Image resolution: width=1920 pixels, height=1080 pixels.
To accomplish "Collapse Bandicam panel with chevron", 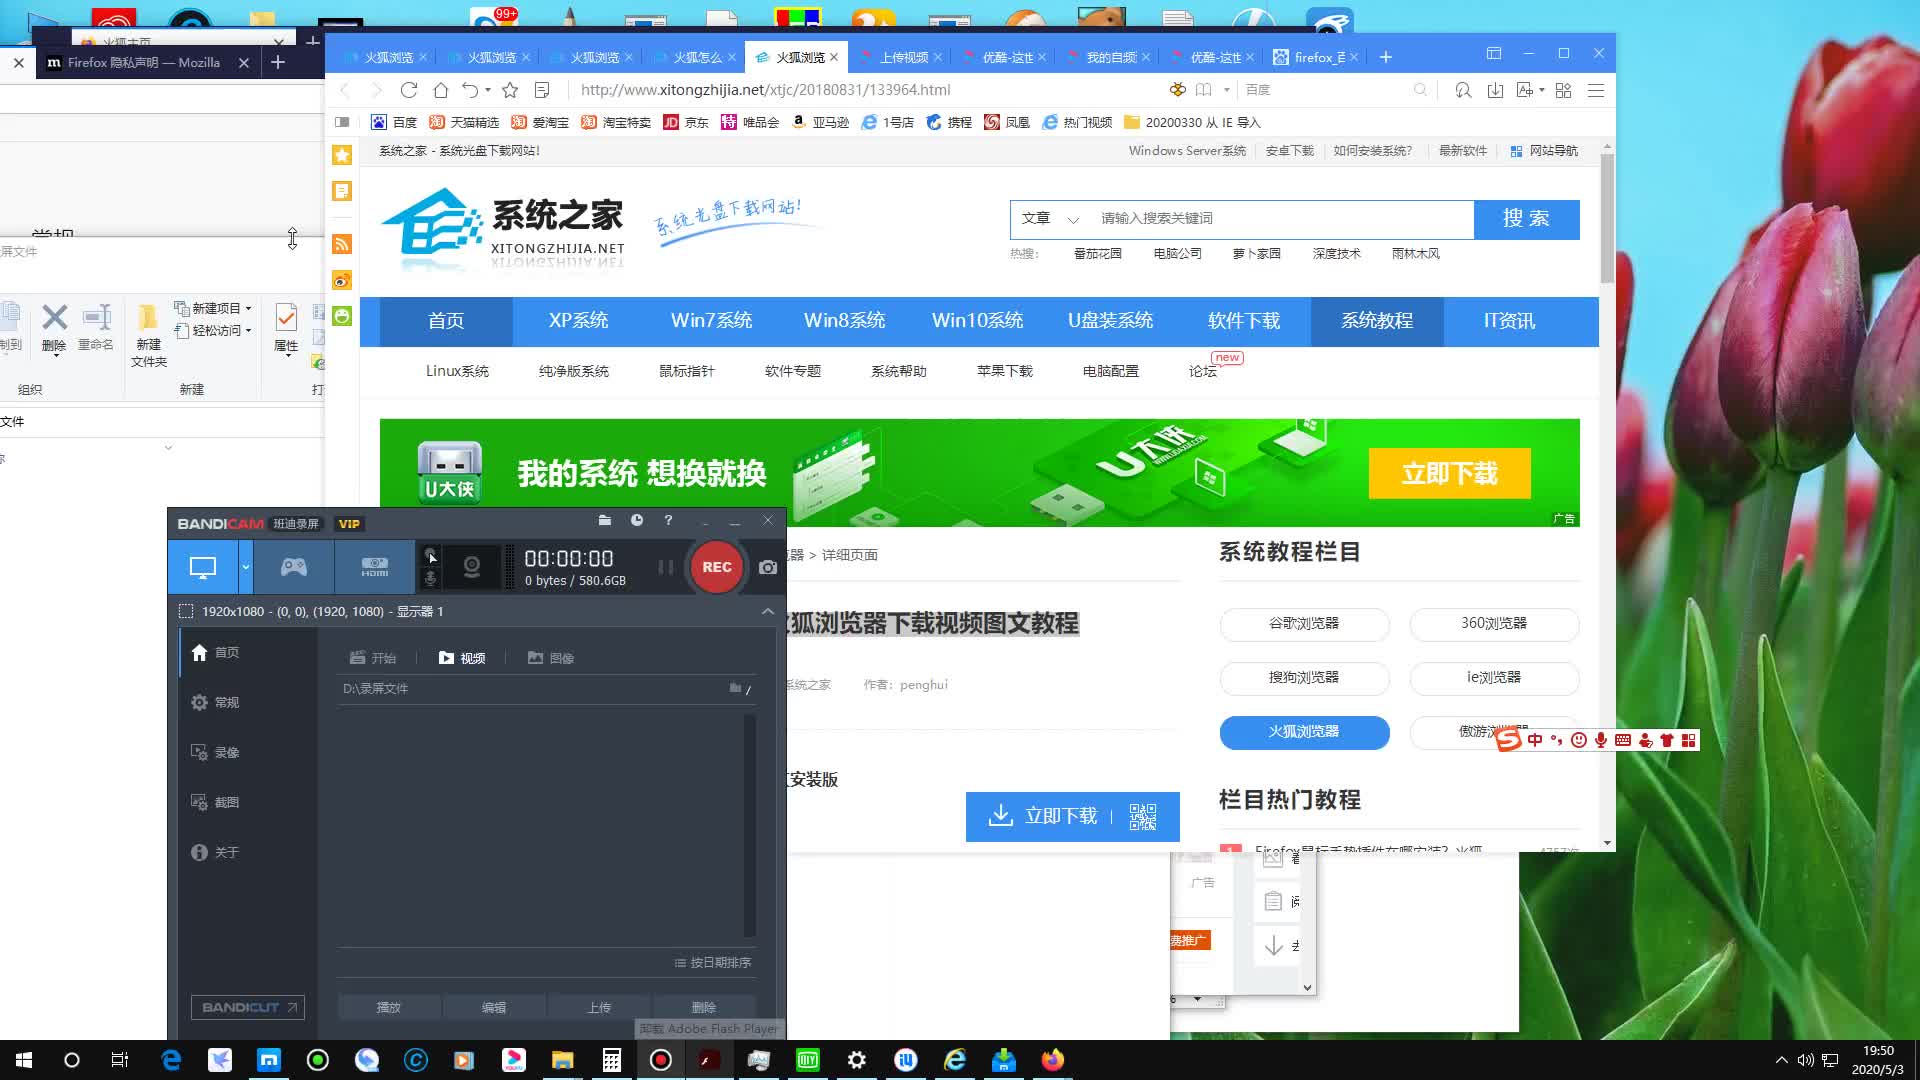I will pos(767,611).
